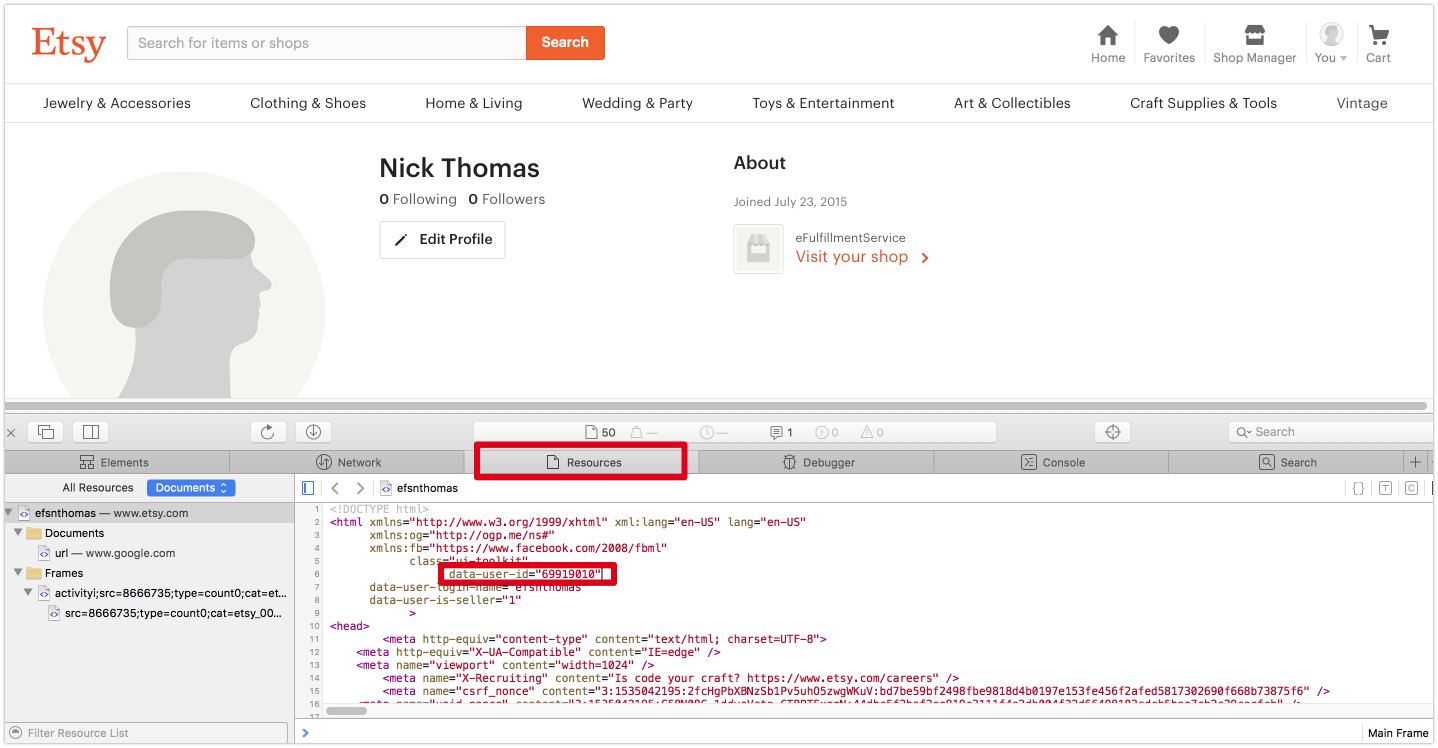Click the forward arrow in resource path bar
This screenshot has width=1438, height=748.
click(x=360, y=488)
